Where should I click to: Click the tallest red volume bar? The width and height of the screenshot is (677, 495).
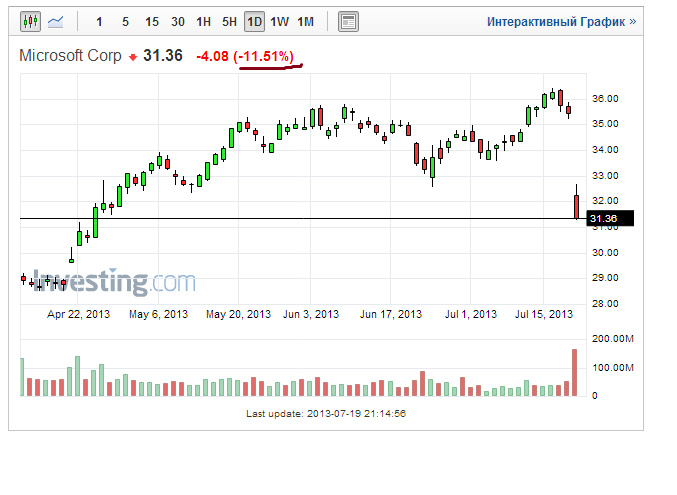[574, 372]
